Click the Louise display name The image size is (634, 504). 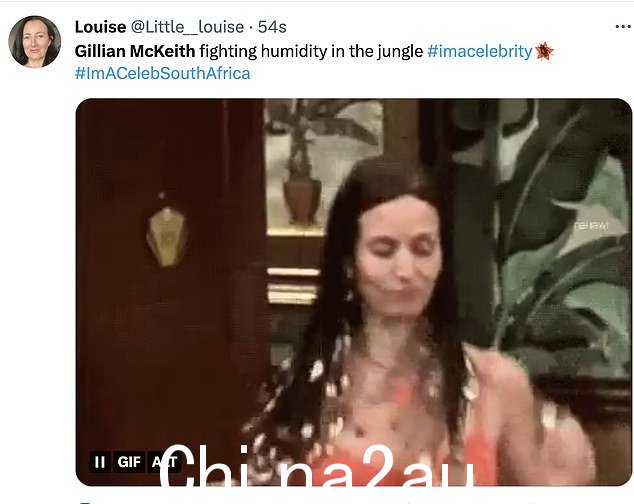coord(100,27)
